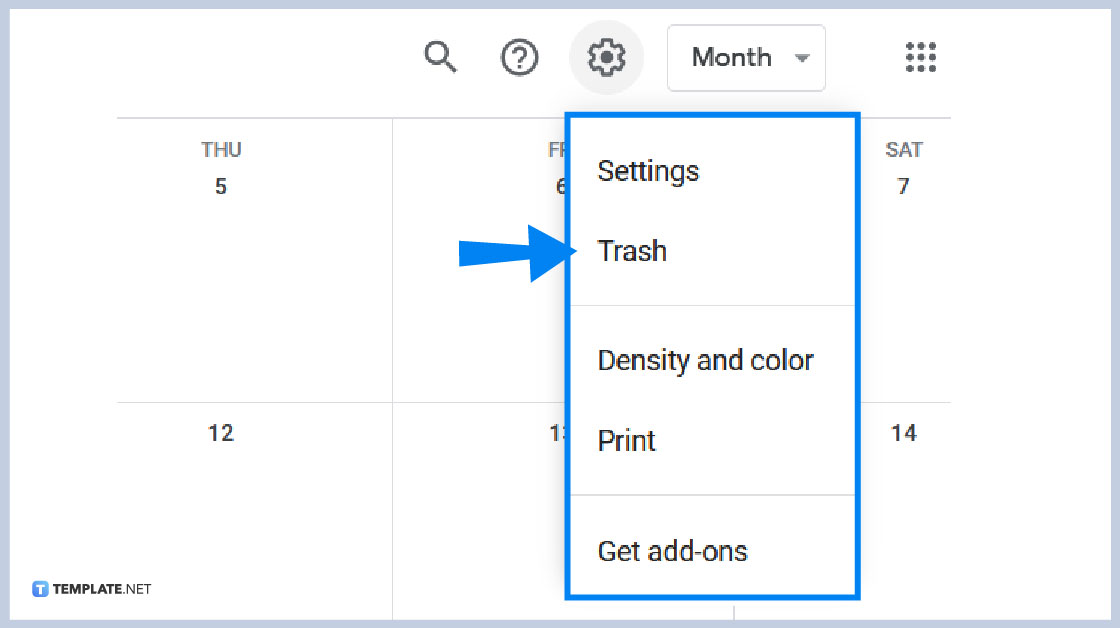Select day 7 on the calendar
The width and height of the screenshot is (1120, 628).
pyautogui.click(x=903, y=186)
